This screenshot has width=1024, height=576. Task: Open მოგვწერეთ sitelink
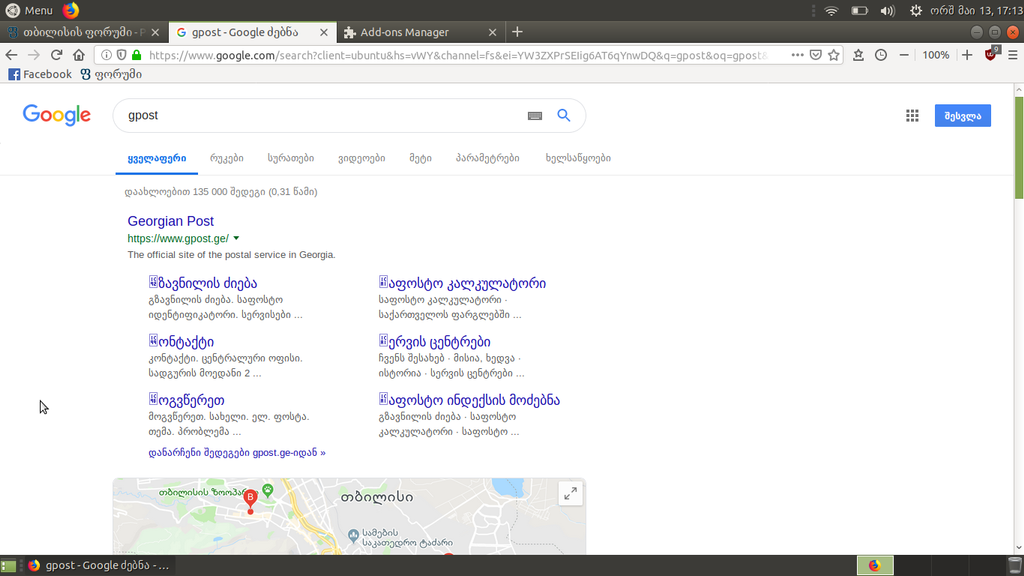[186, 400]
